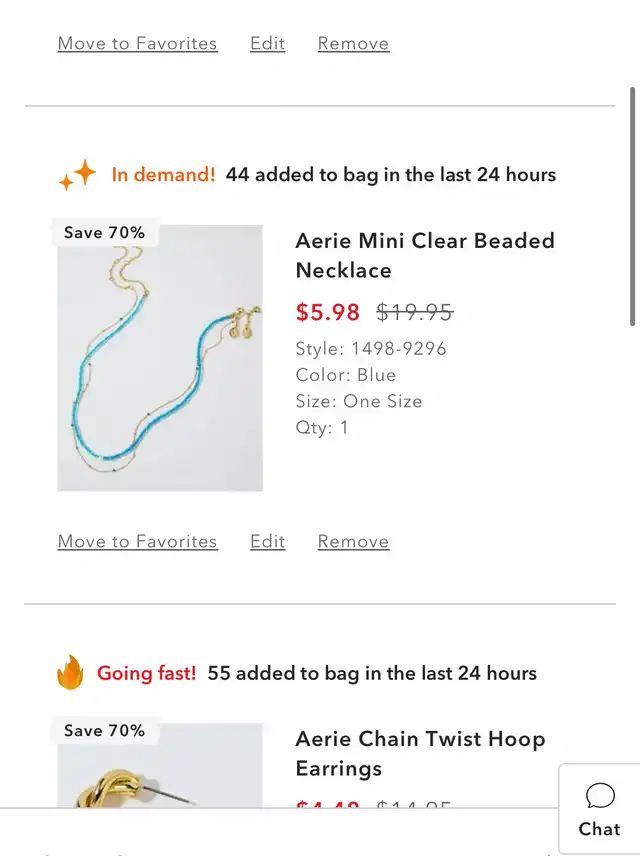Open the gold hoop earrings product image
This screenshot has width=640, height=856.
point(160,765)
